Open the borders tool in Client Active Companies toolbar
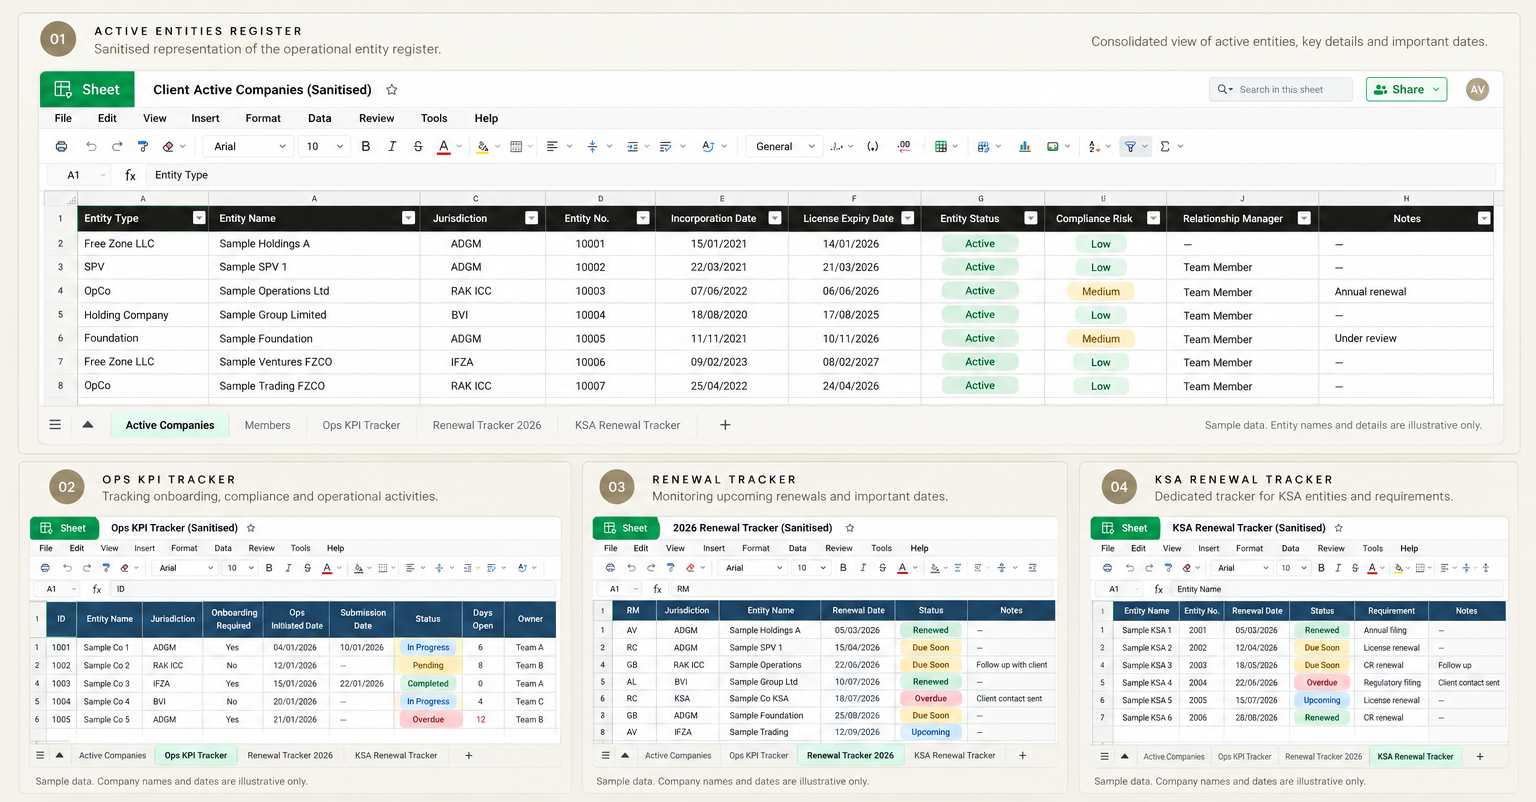Screen dimensions: 1536x802 (516, 146)
